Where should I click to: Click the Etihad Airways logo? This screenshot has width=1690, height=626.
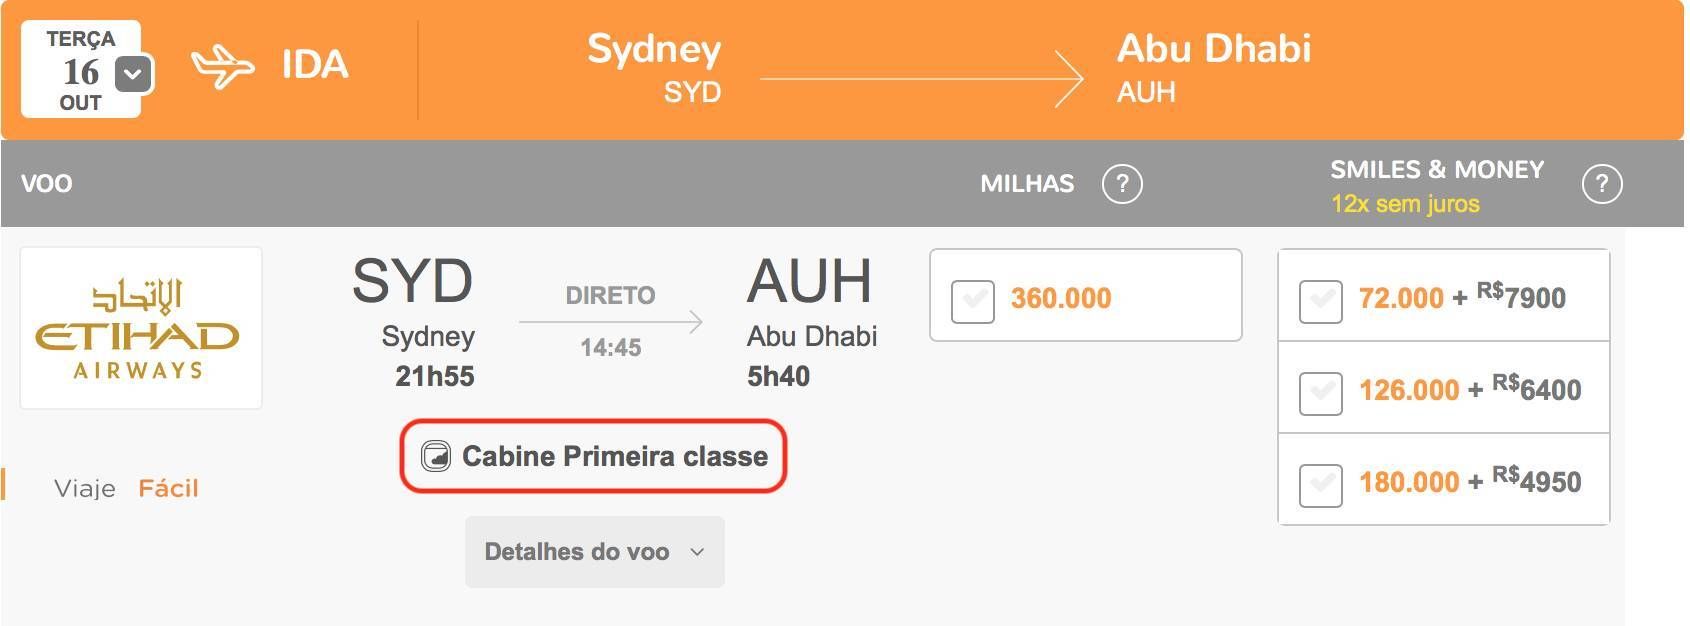[x=141, y=328]
